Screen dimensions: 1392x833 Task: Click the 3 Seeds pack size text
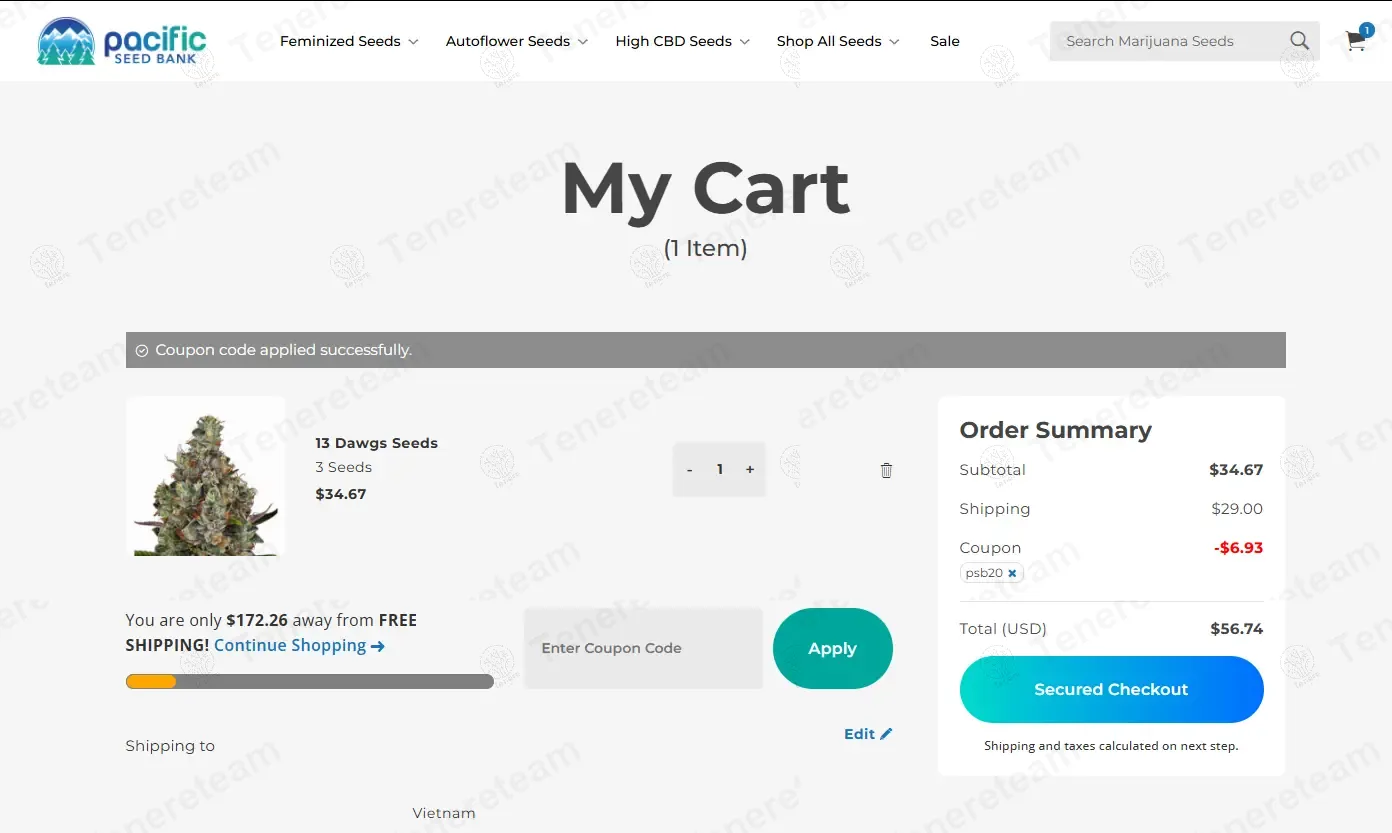[x=343, y=467]
